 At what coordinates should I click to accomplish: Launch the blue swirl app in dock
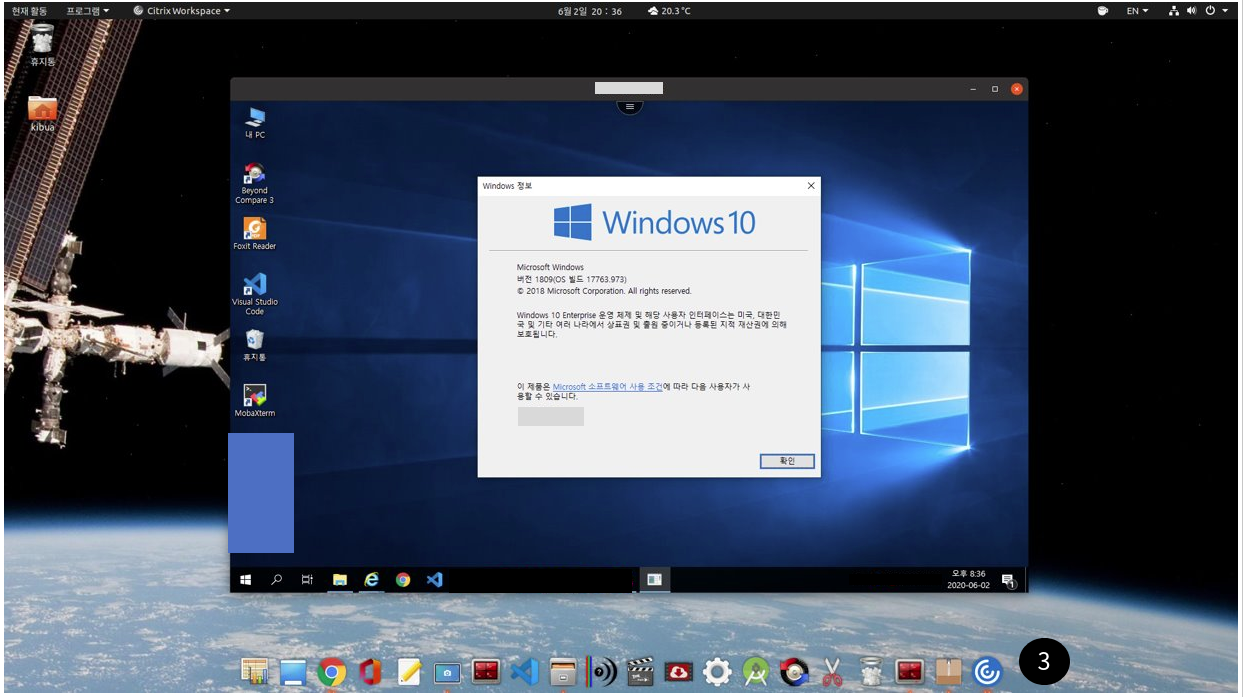point(987,672)
